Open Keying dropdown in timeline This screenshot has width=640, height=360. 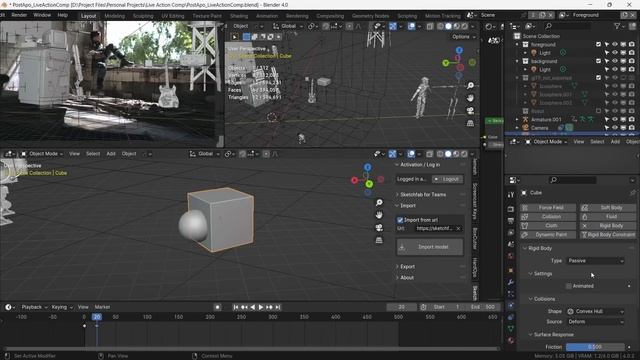(62, 307)
